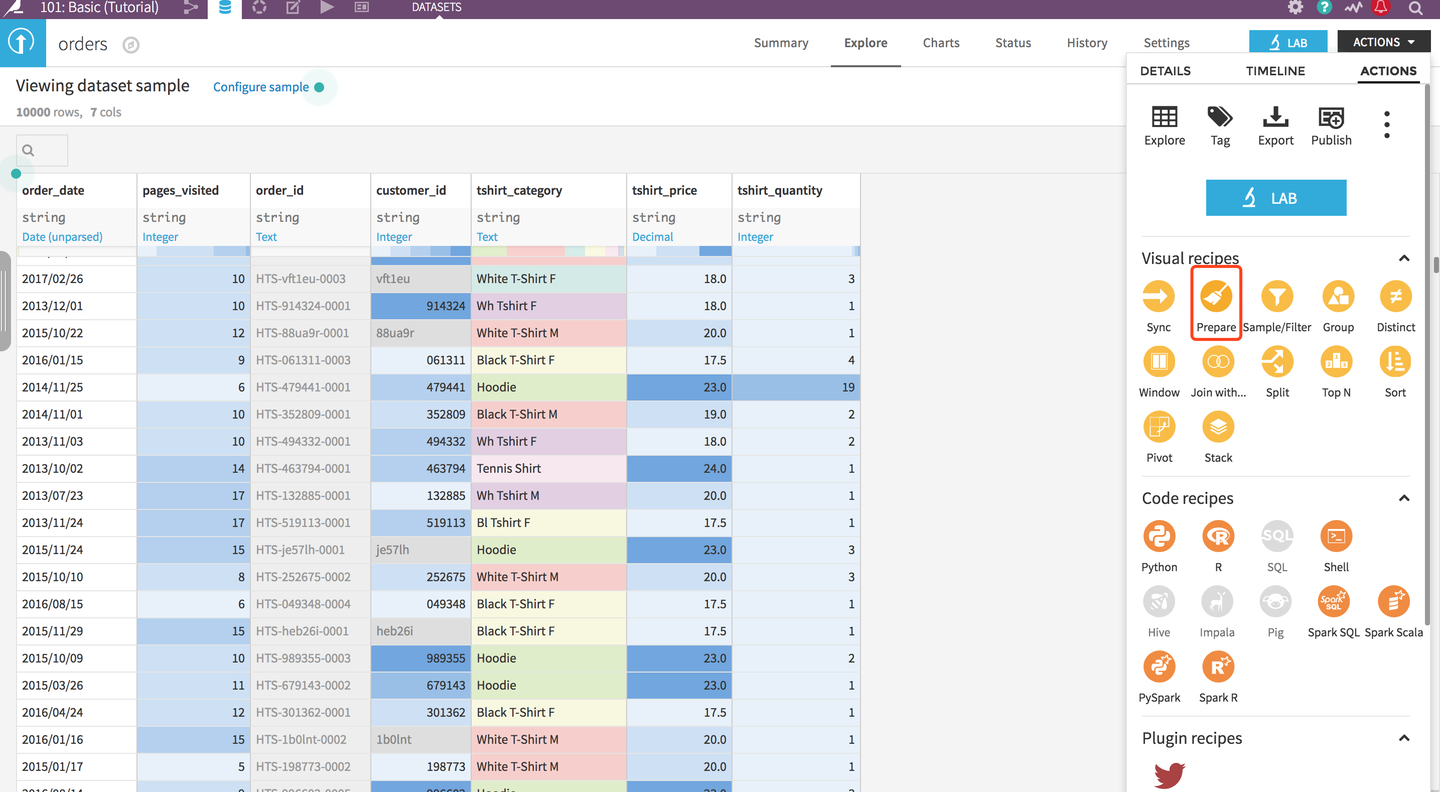Collapse the Visual recipes section
Viewport: 1440px width, 792px height.
pos(1404,258)
